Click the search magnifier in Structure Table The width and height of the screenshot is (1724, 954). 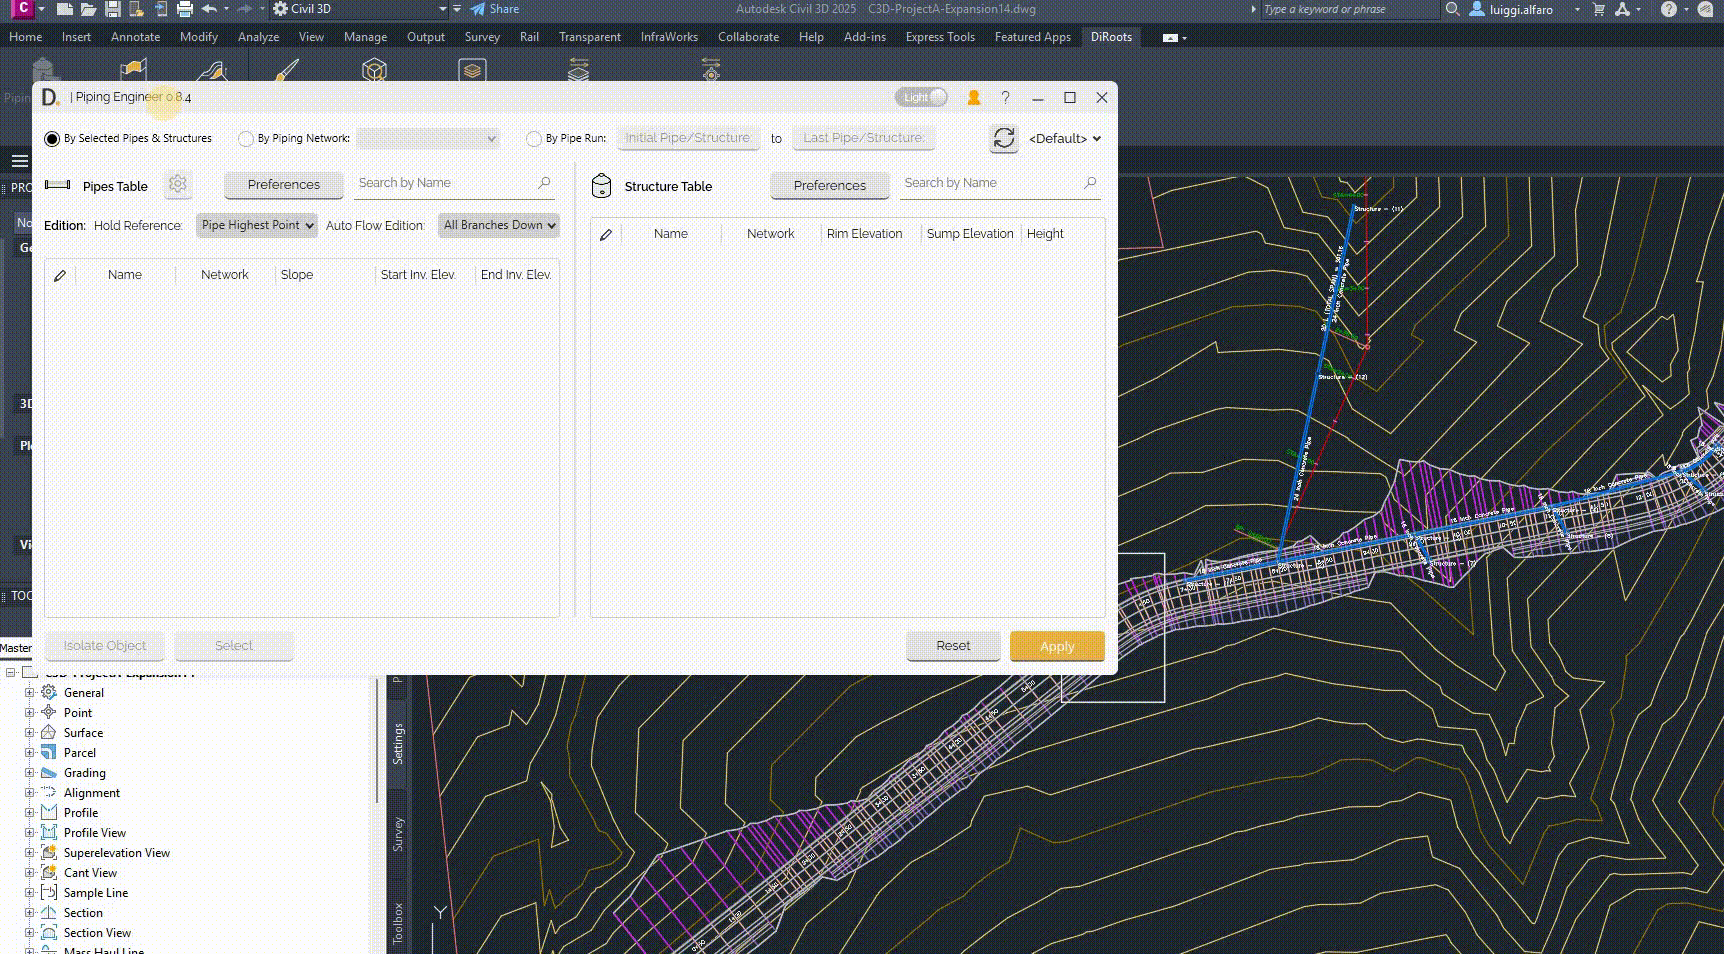point(1090,183)
